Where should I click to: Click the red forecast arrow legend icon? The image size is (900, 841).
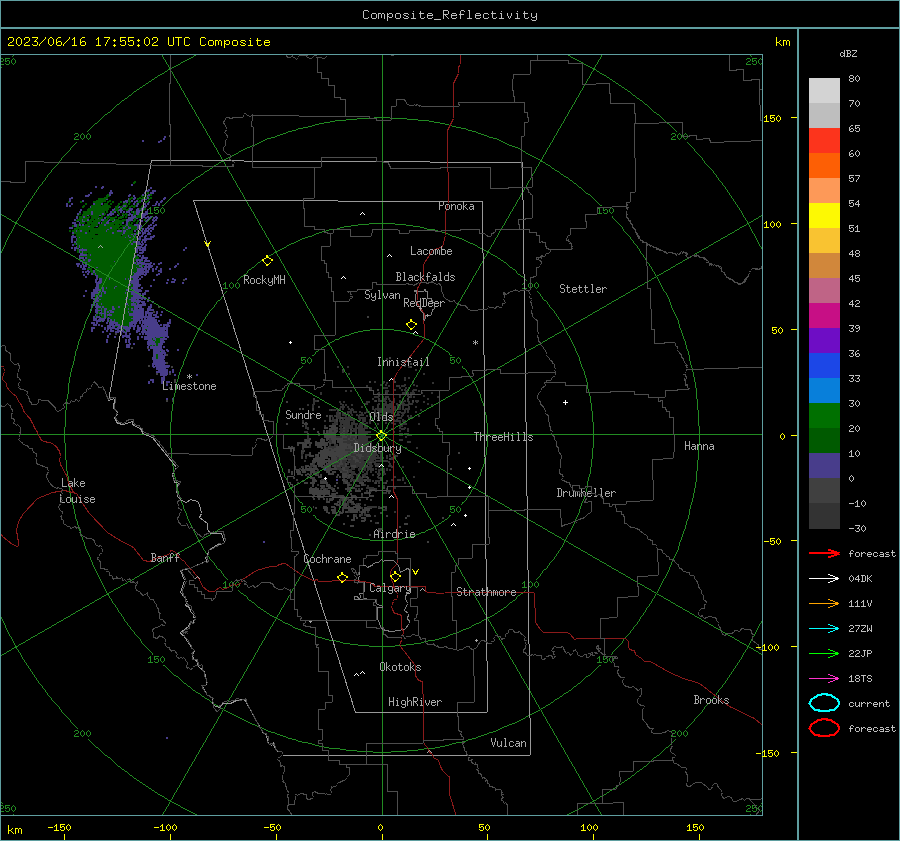[824, 553]
